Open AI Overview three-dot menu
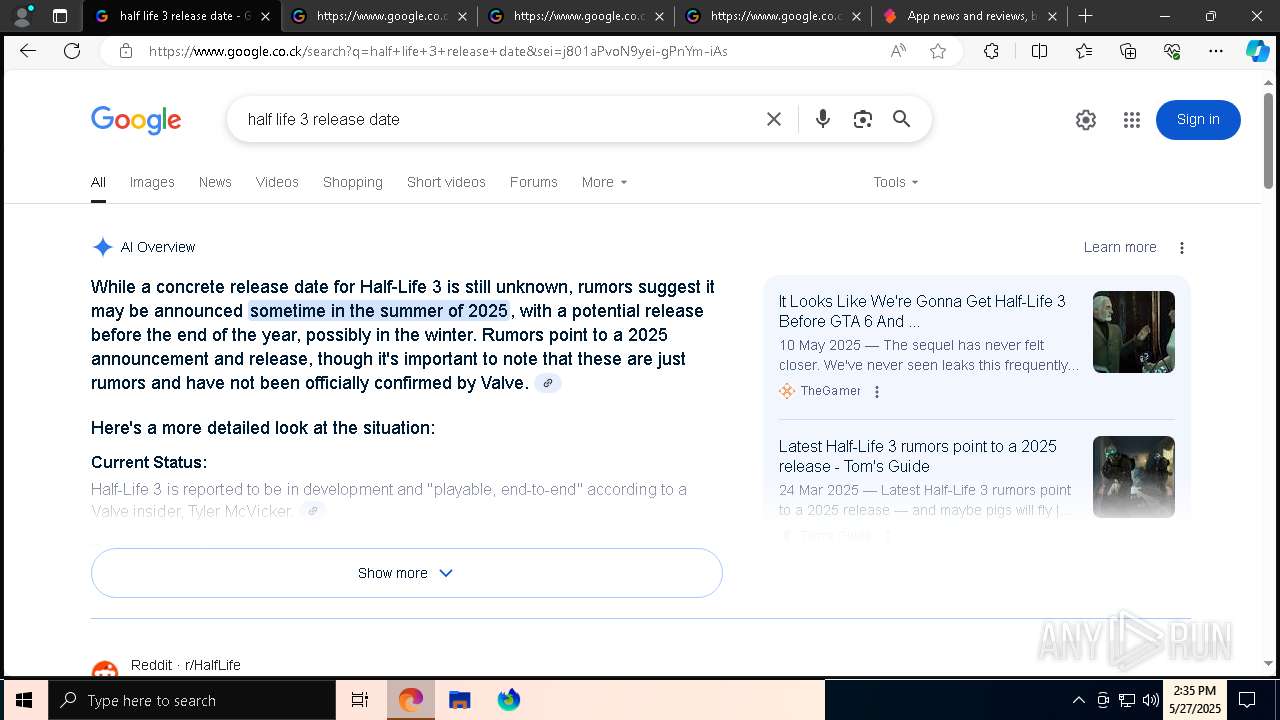Image resolution: width=1280 pixels, height=720 pixels. (1182, 248)
